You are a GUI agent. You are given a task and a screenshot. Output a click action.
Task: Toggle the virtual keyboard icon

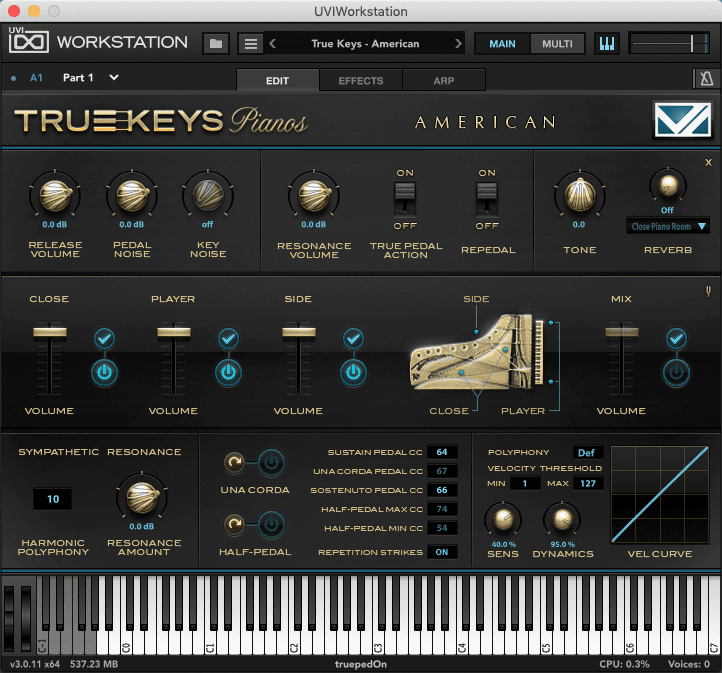pyautogui.click(x=607, y=43)
